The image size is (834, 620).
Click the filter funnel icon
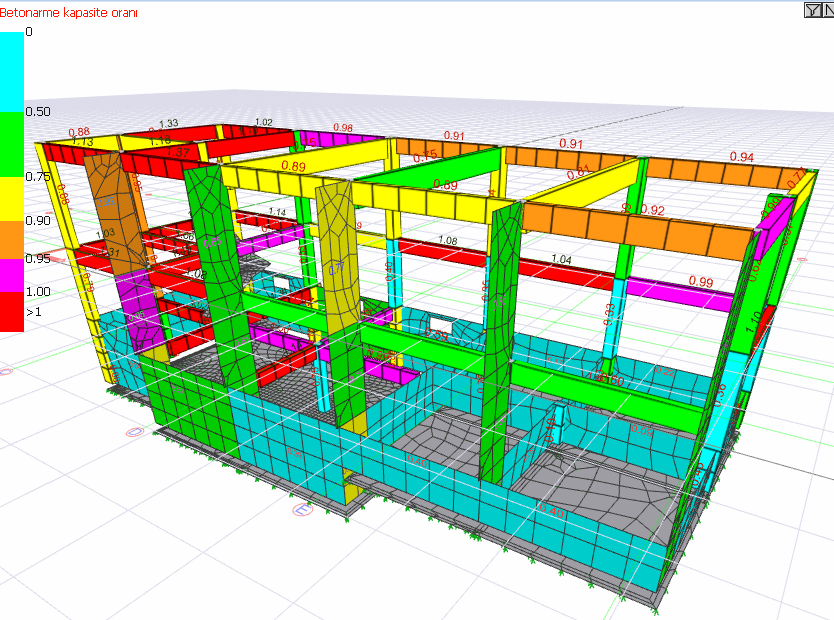(x=813, y=9)
